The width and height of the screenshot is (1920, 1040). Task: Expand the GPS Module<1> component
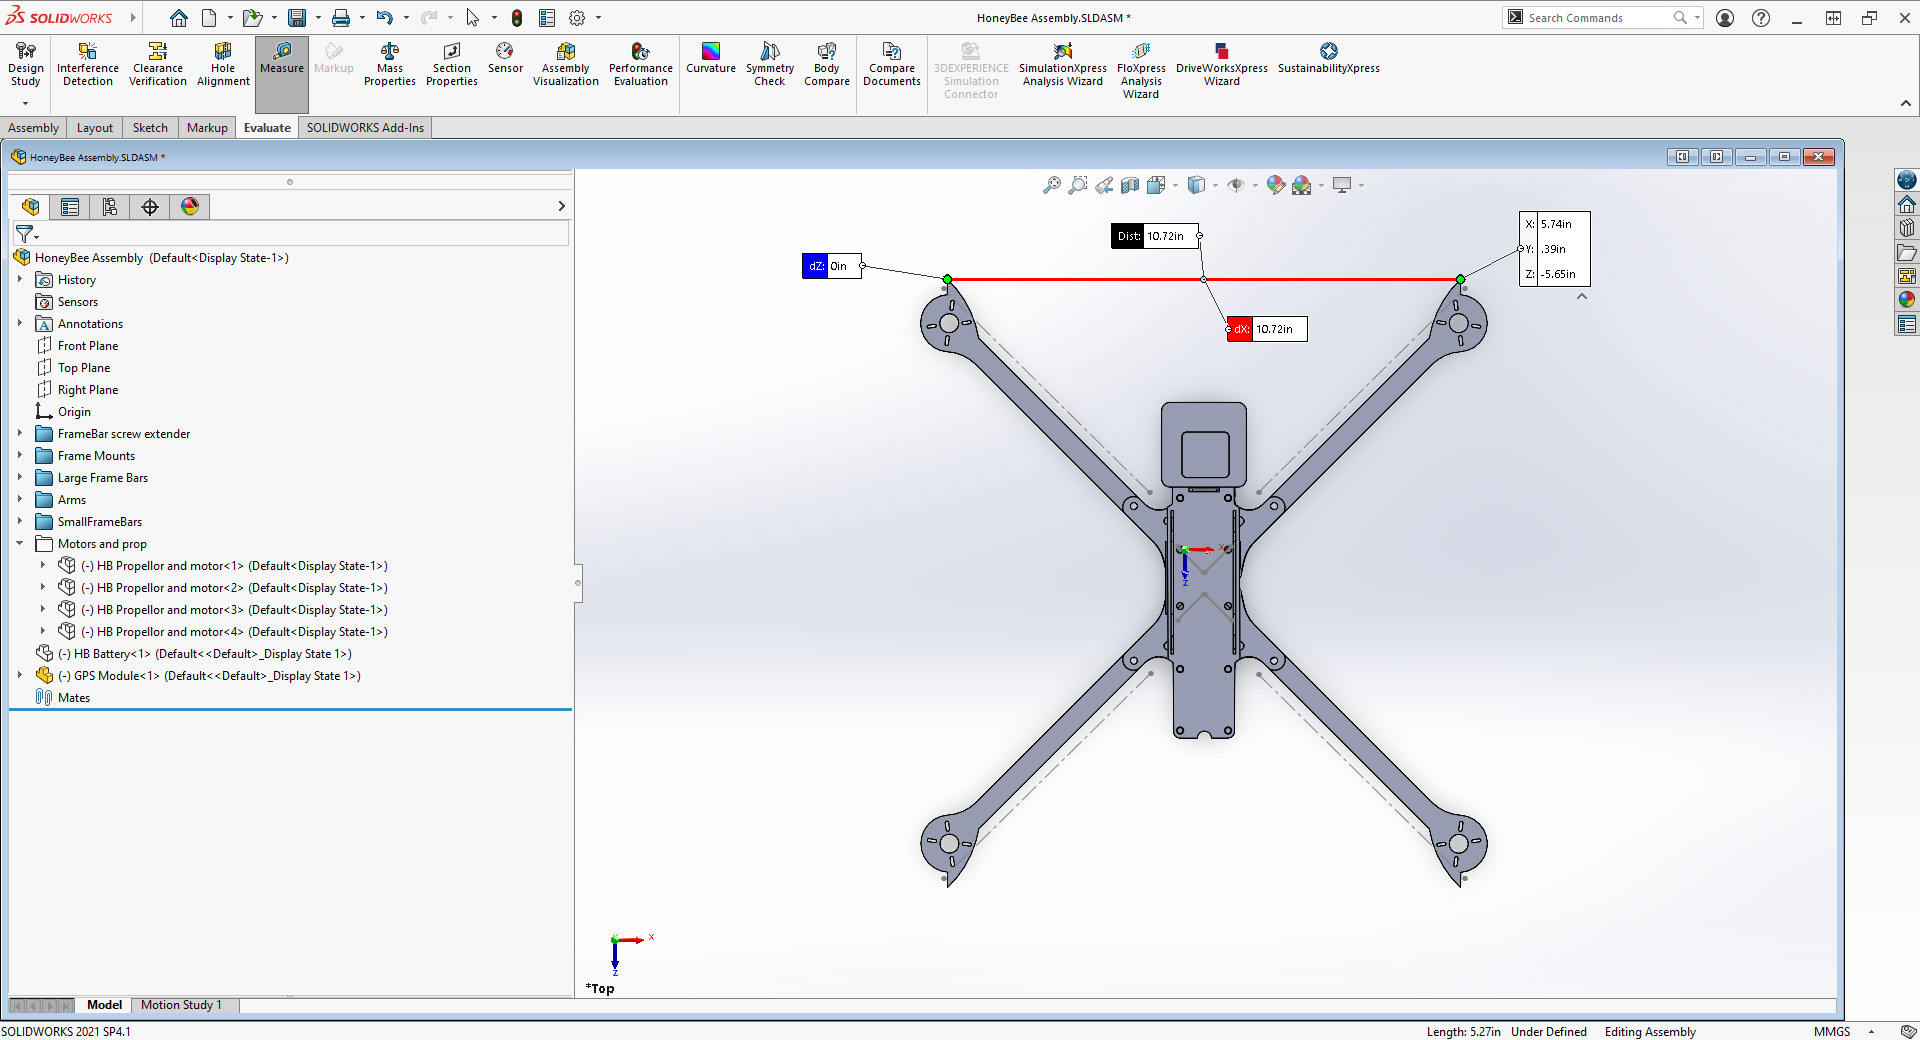20,676
